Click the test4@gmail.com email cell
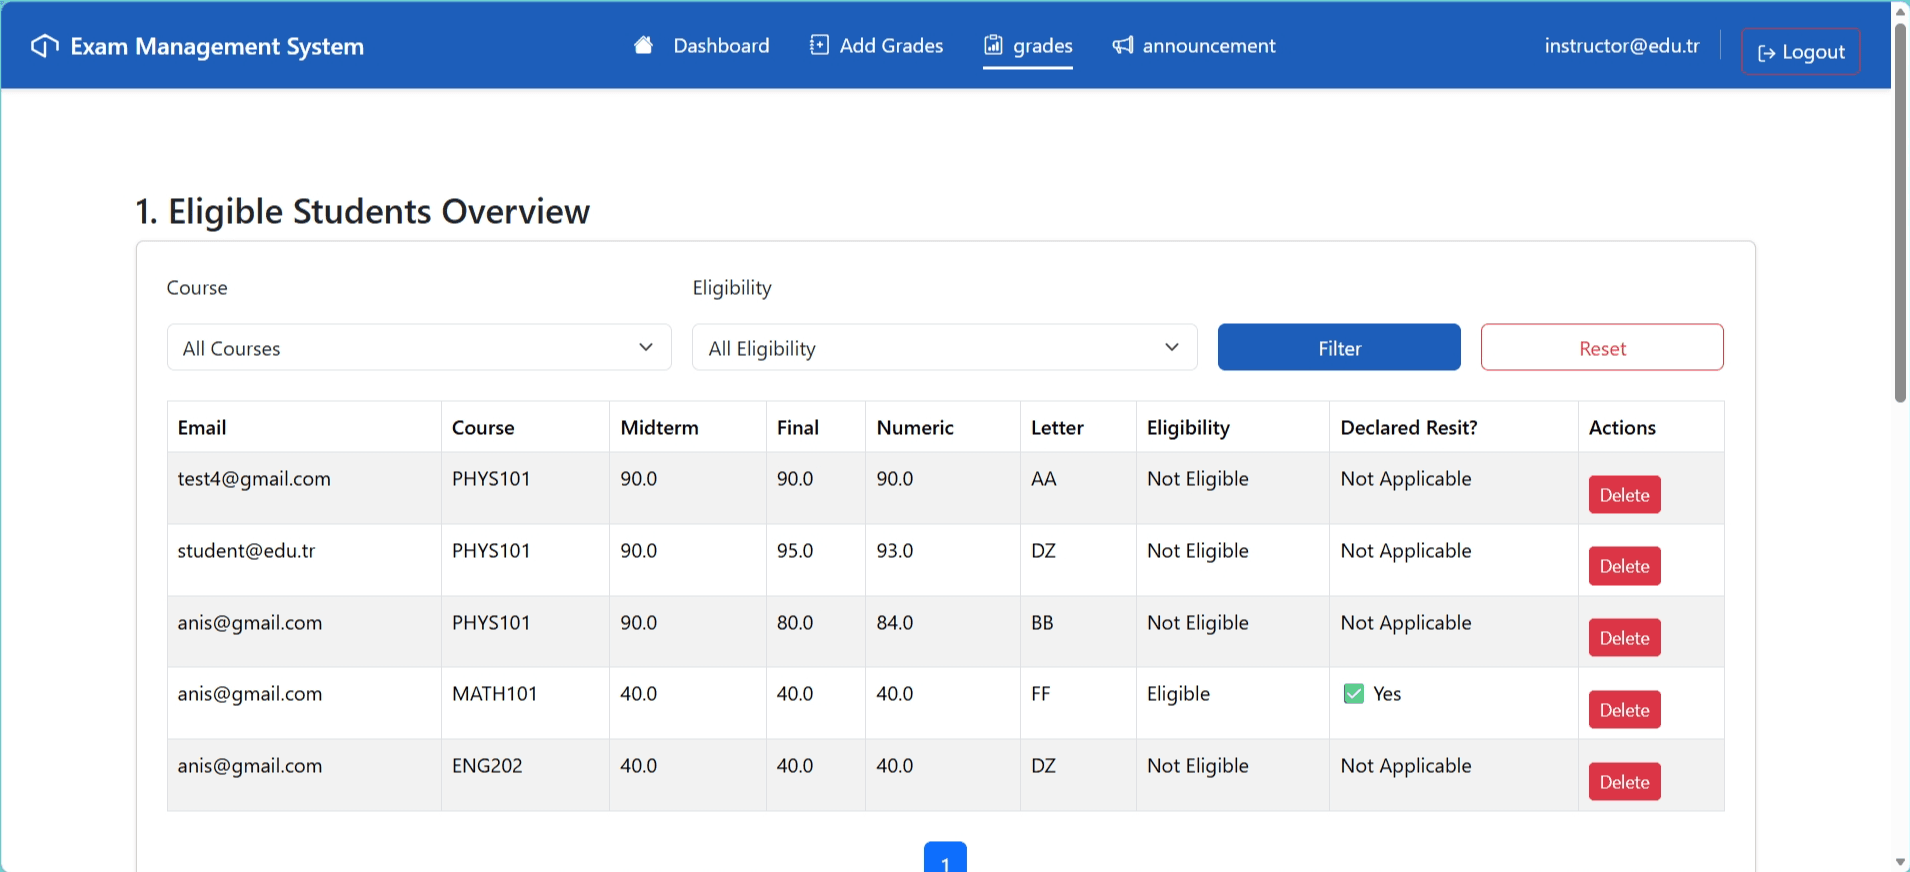The height and width of the screenshot is (872, 1910). tap(304, 488)
